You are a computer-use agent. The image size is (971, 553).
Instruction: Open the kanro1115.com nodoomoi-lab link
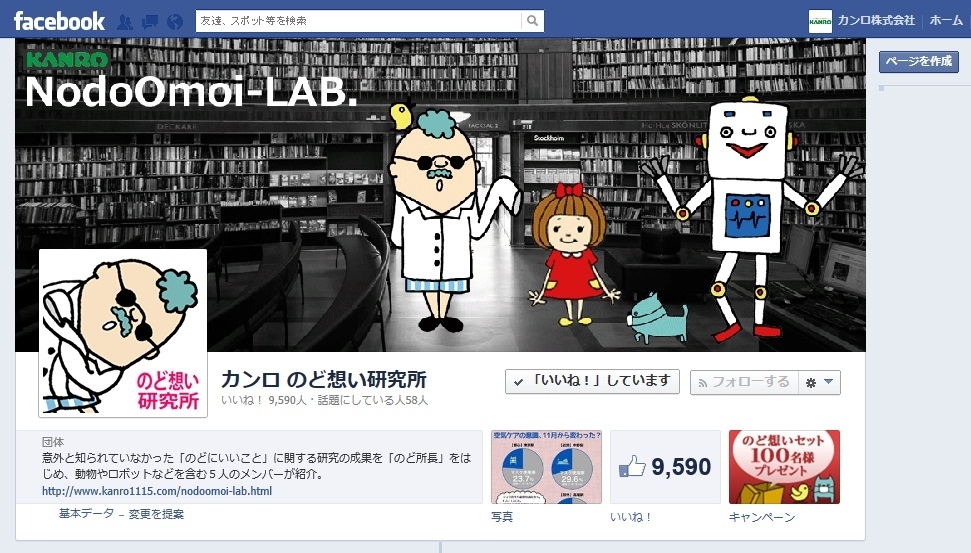coord(157,491)
